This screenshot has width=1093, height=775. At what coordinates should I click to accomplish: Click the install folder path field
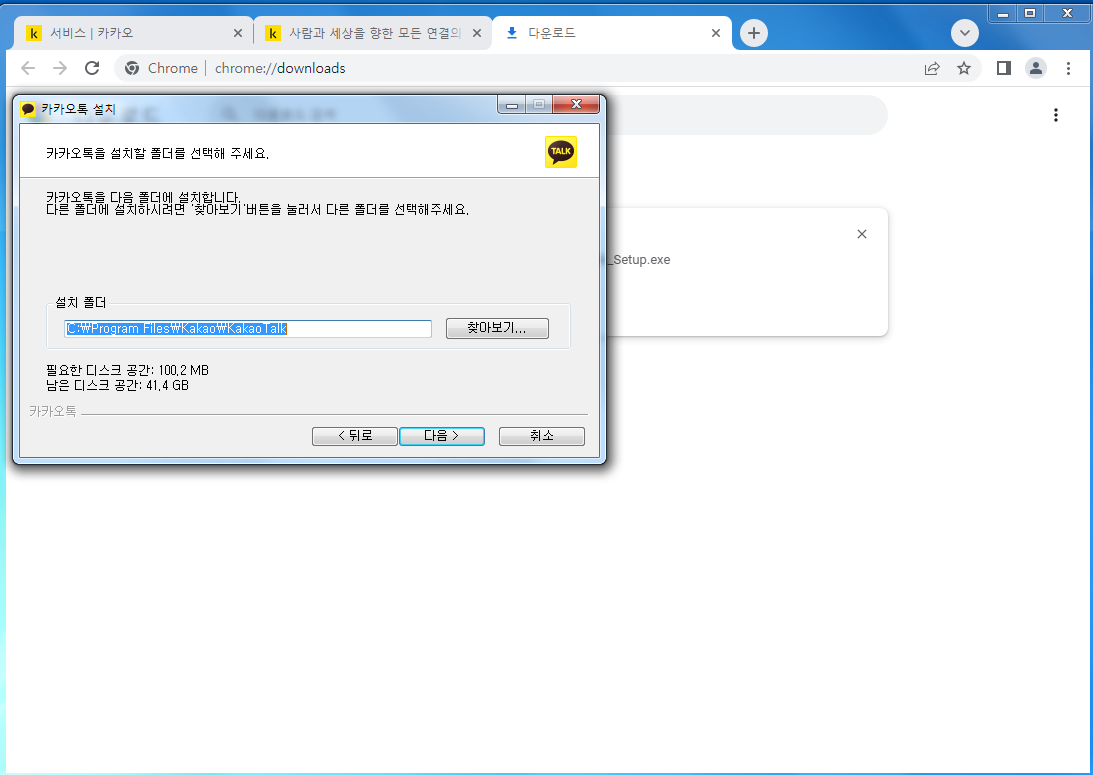pos(248,328)
